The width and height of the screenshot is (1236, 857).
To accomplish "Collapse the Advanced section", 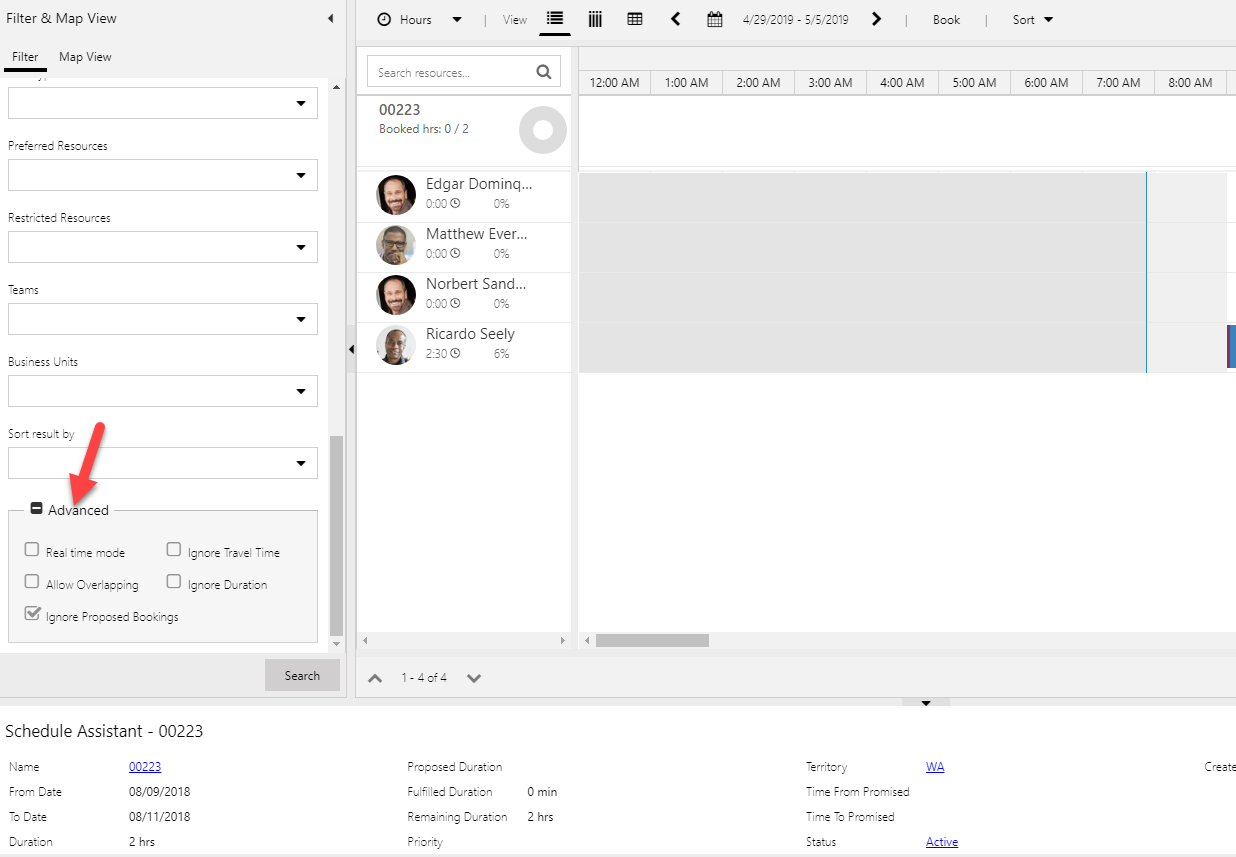I will tap(36, 508).
